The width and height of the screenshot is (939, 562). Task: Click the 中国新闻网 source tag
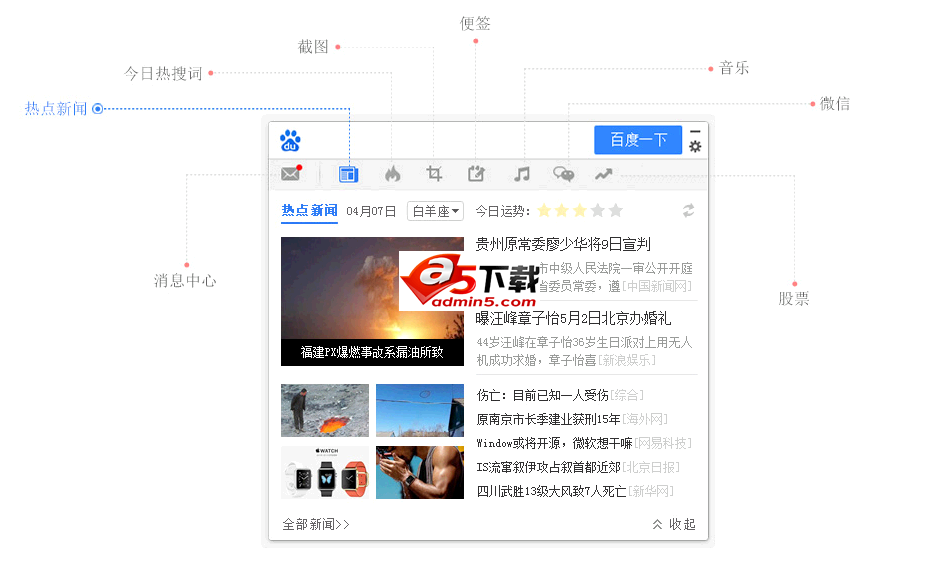point(657,286)
